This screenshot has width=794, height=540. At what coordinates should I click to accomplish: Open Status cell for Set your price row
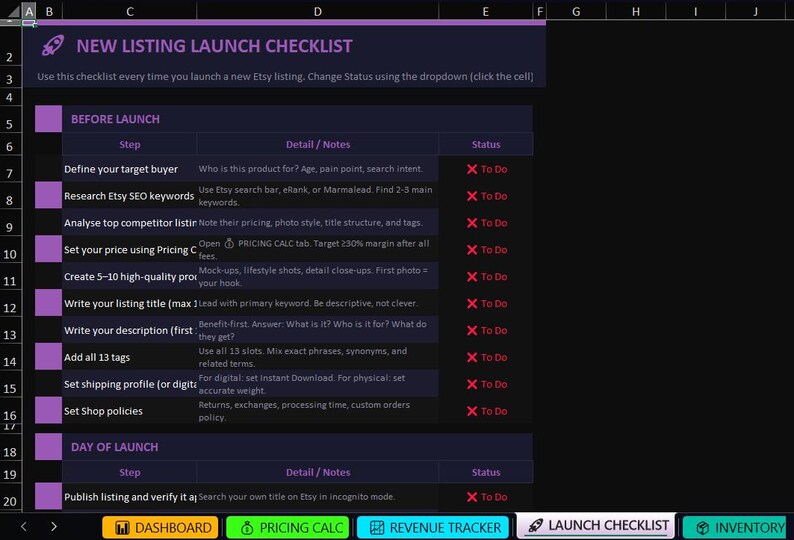point(486,250)
